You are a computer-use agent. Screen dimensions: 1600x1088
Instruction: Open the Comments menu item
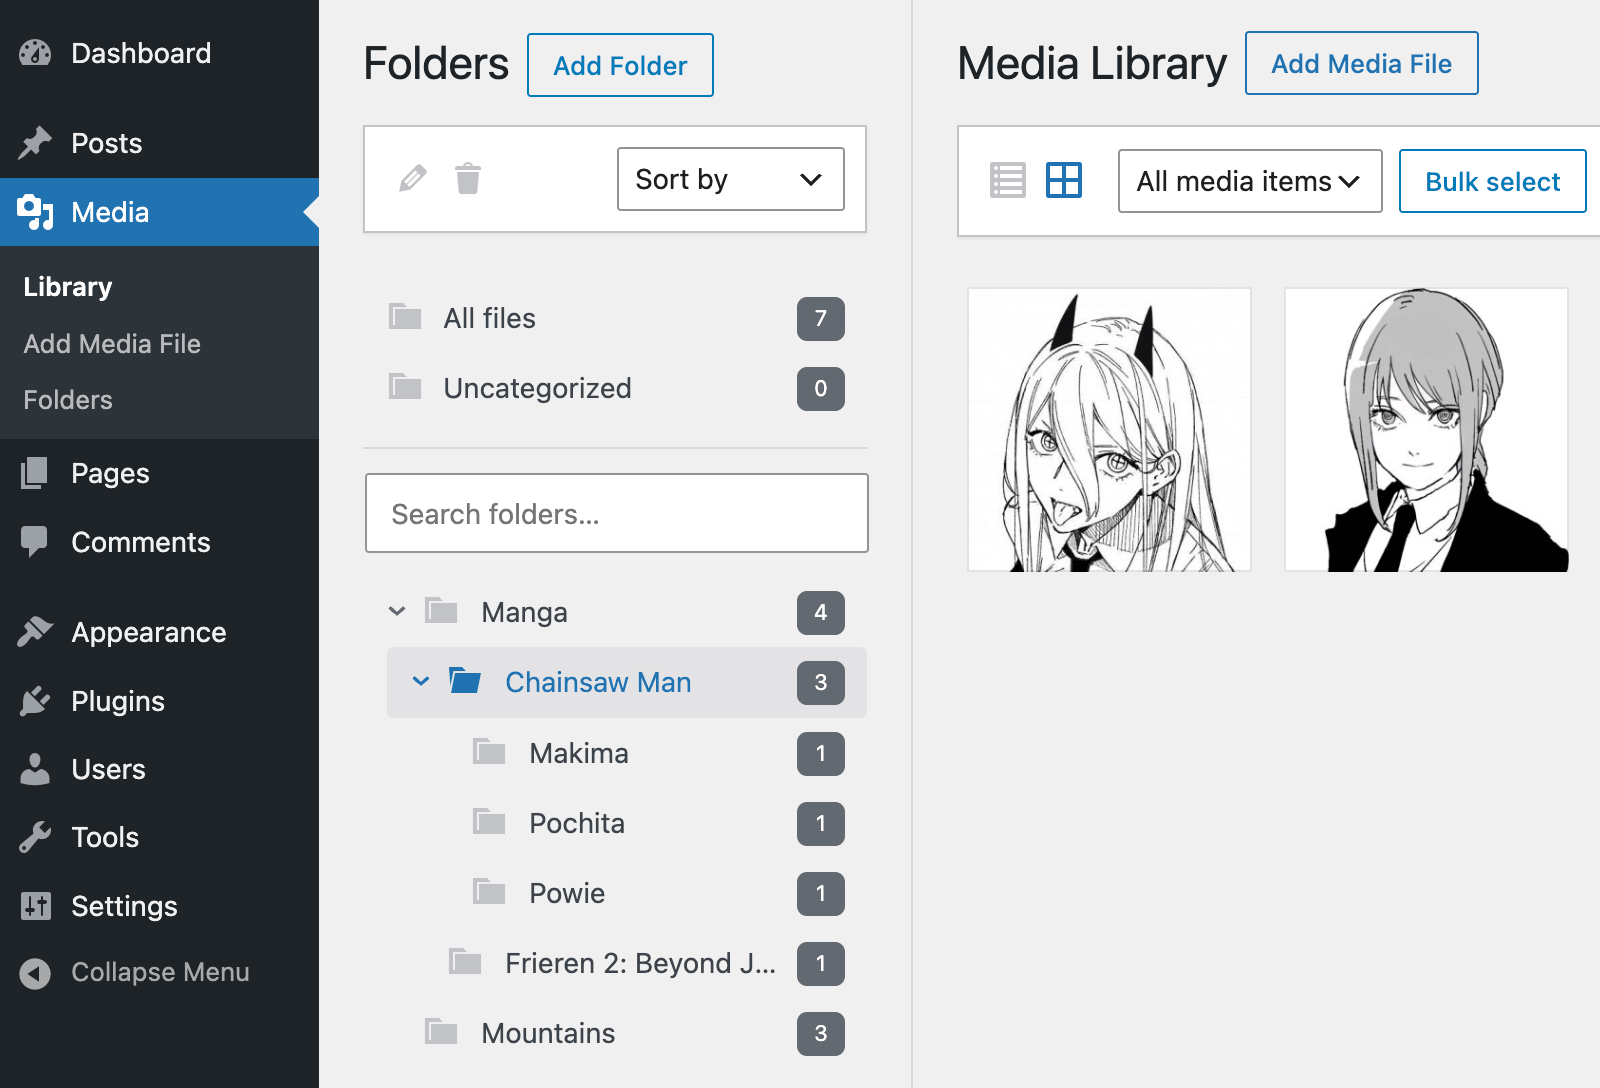click(159, 542)
